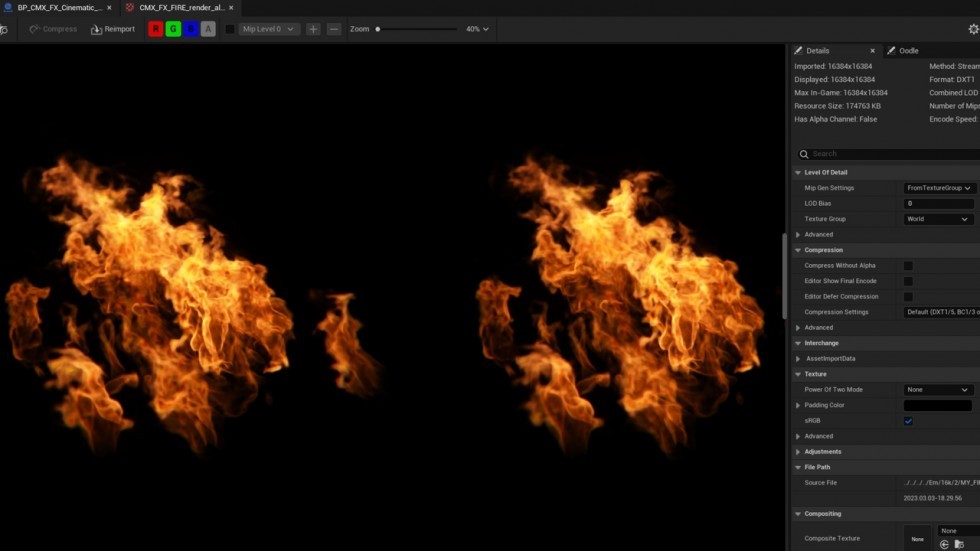
Task: Switch to the BP_CMX_FX_Cinematic tab
Action: click(58, 8)
